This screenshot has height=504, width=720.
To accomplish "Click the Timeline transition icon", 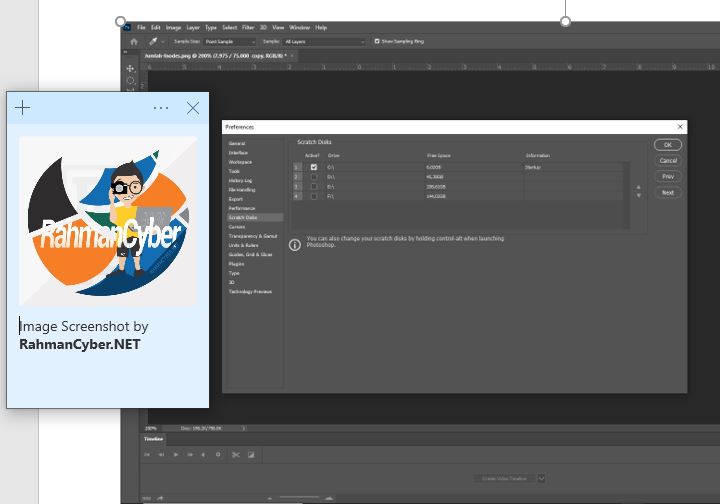I will pos(251,455).
